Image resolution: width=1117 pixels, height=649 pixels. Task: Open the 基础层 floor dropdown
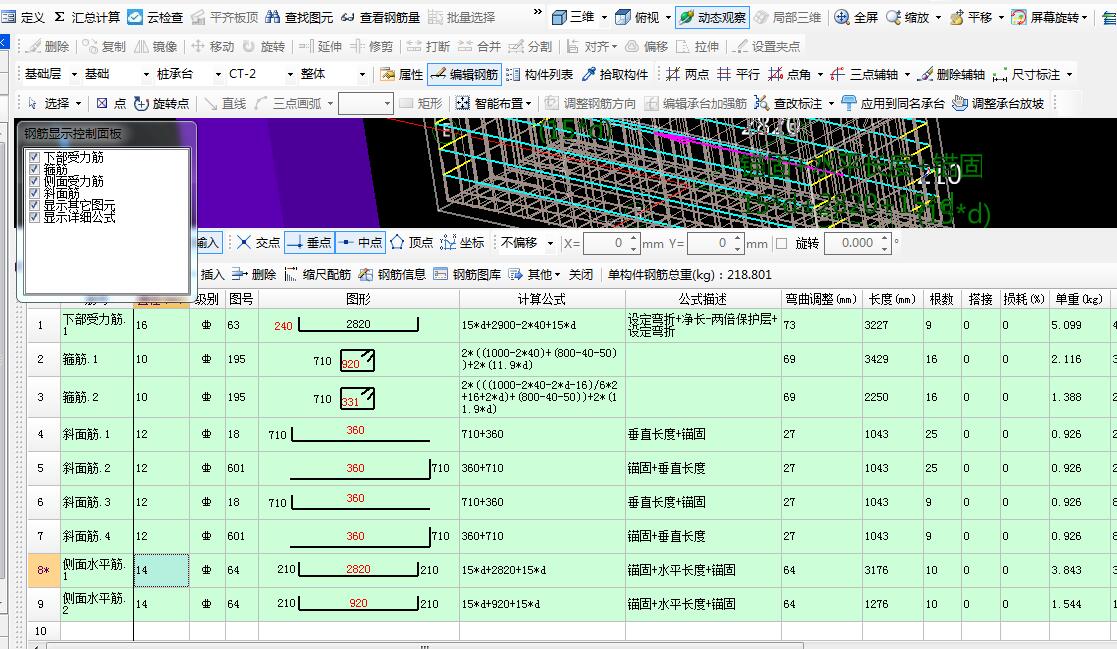73,74
